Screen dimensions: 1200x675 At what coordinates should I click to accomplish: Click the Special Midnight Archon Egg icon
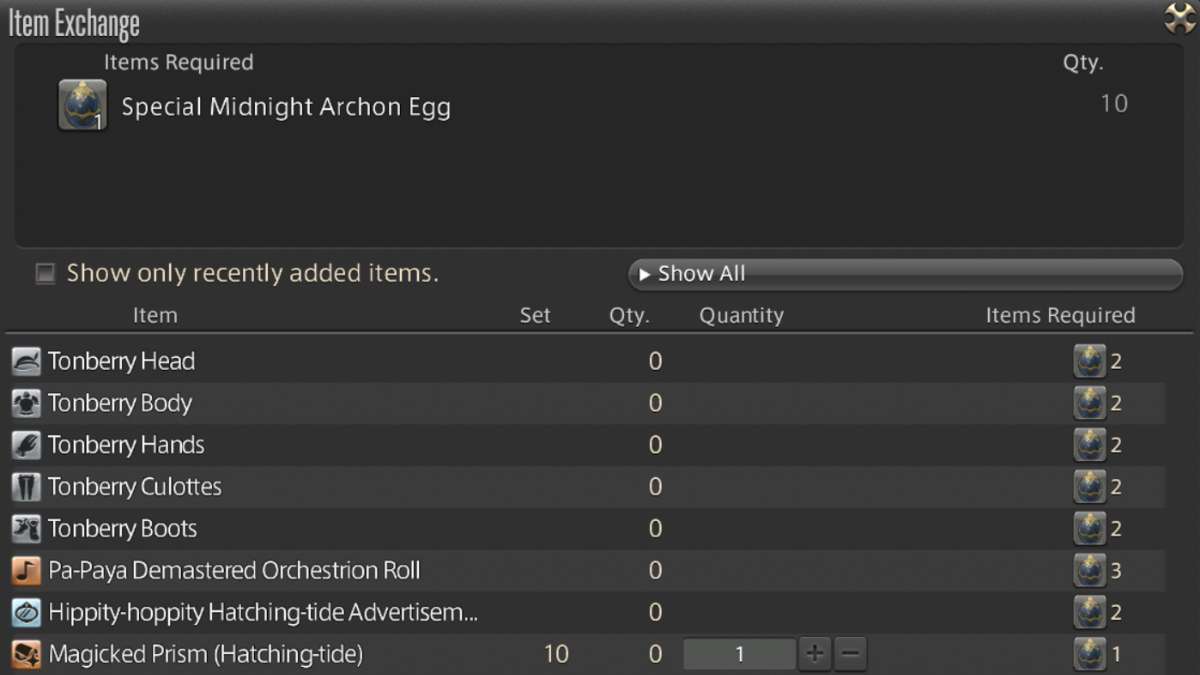click(82, 103)
